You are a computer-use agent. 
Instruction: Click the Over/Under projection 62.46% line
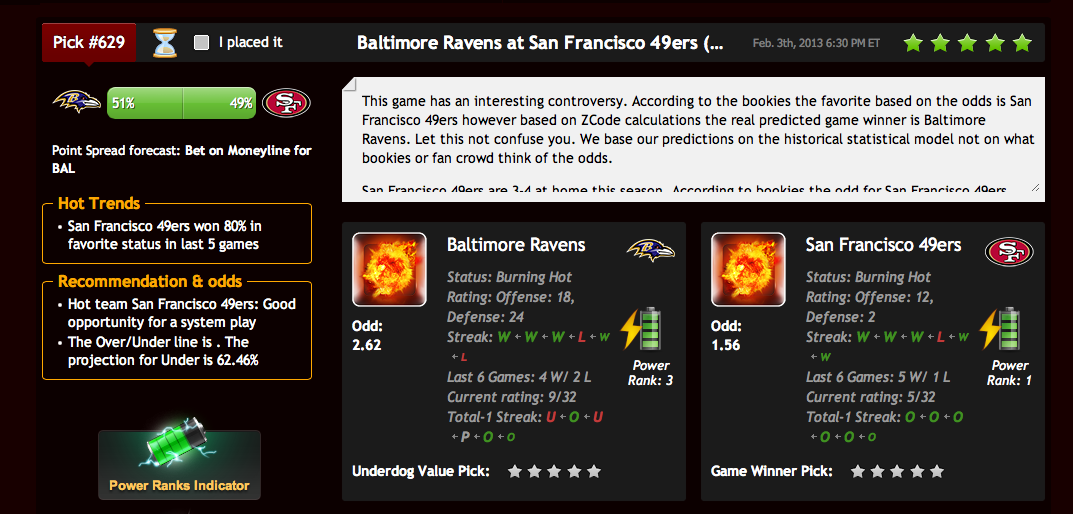point(163,351)
